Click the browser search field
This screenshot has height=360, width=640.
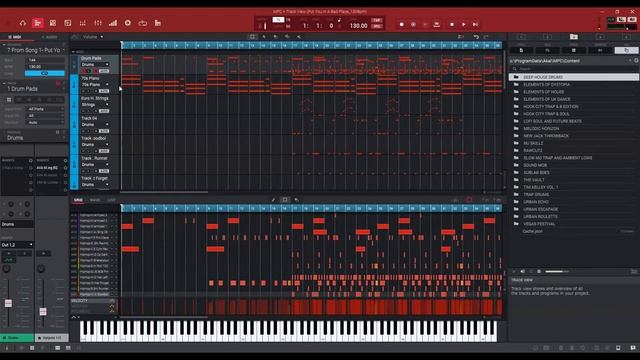point(573,69)
